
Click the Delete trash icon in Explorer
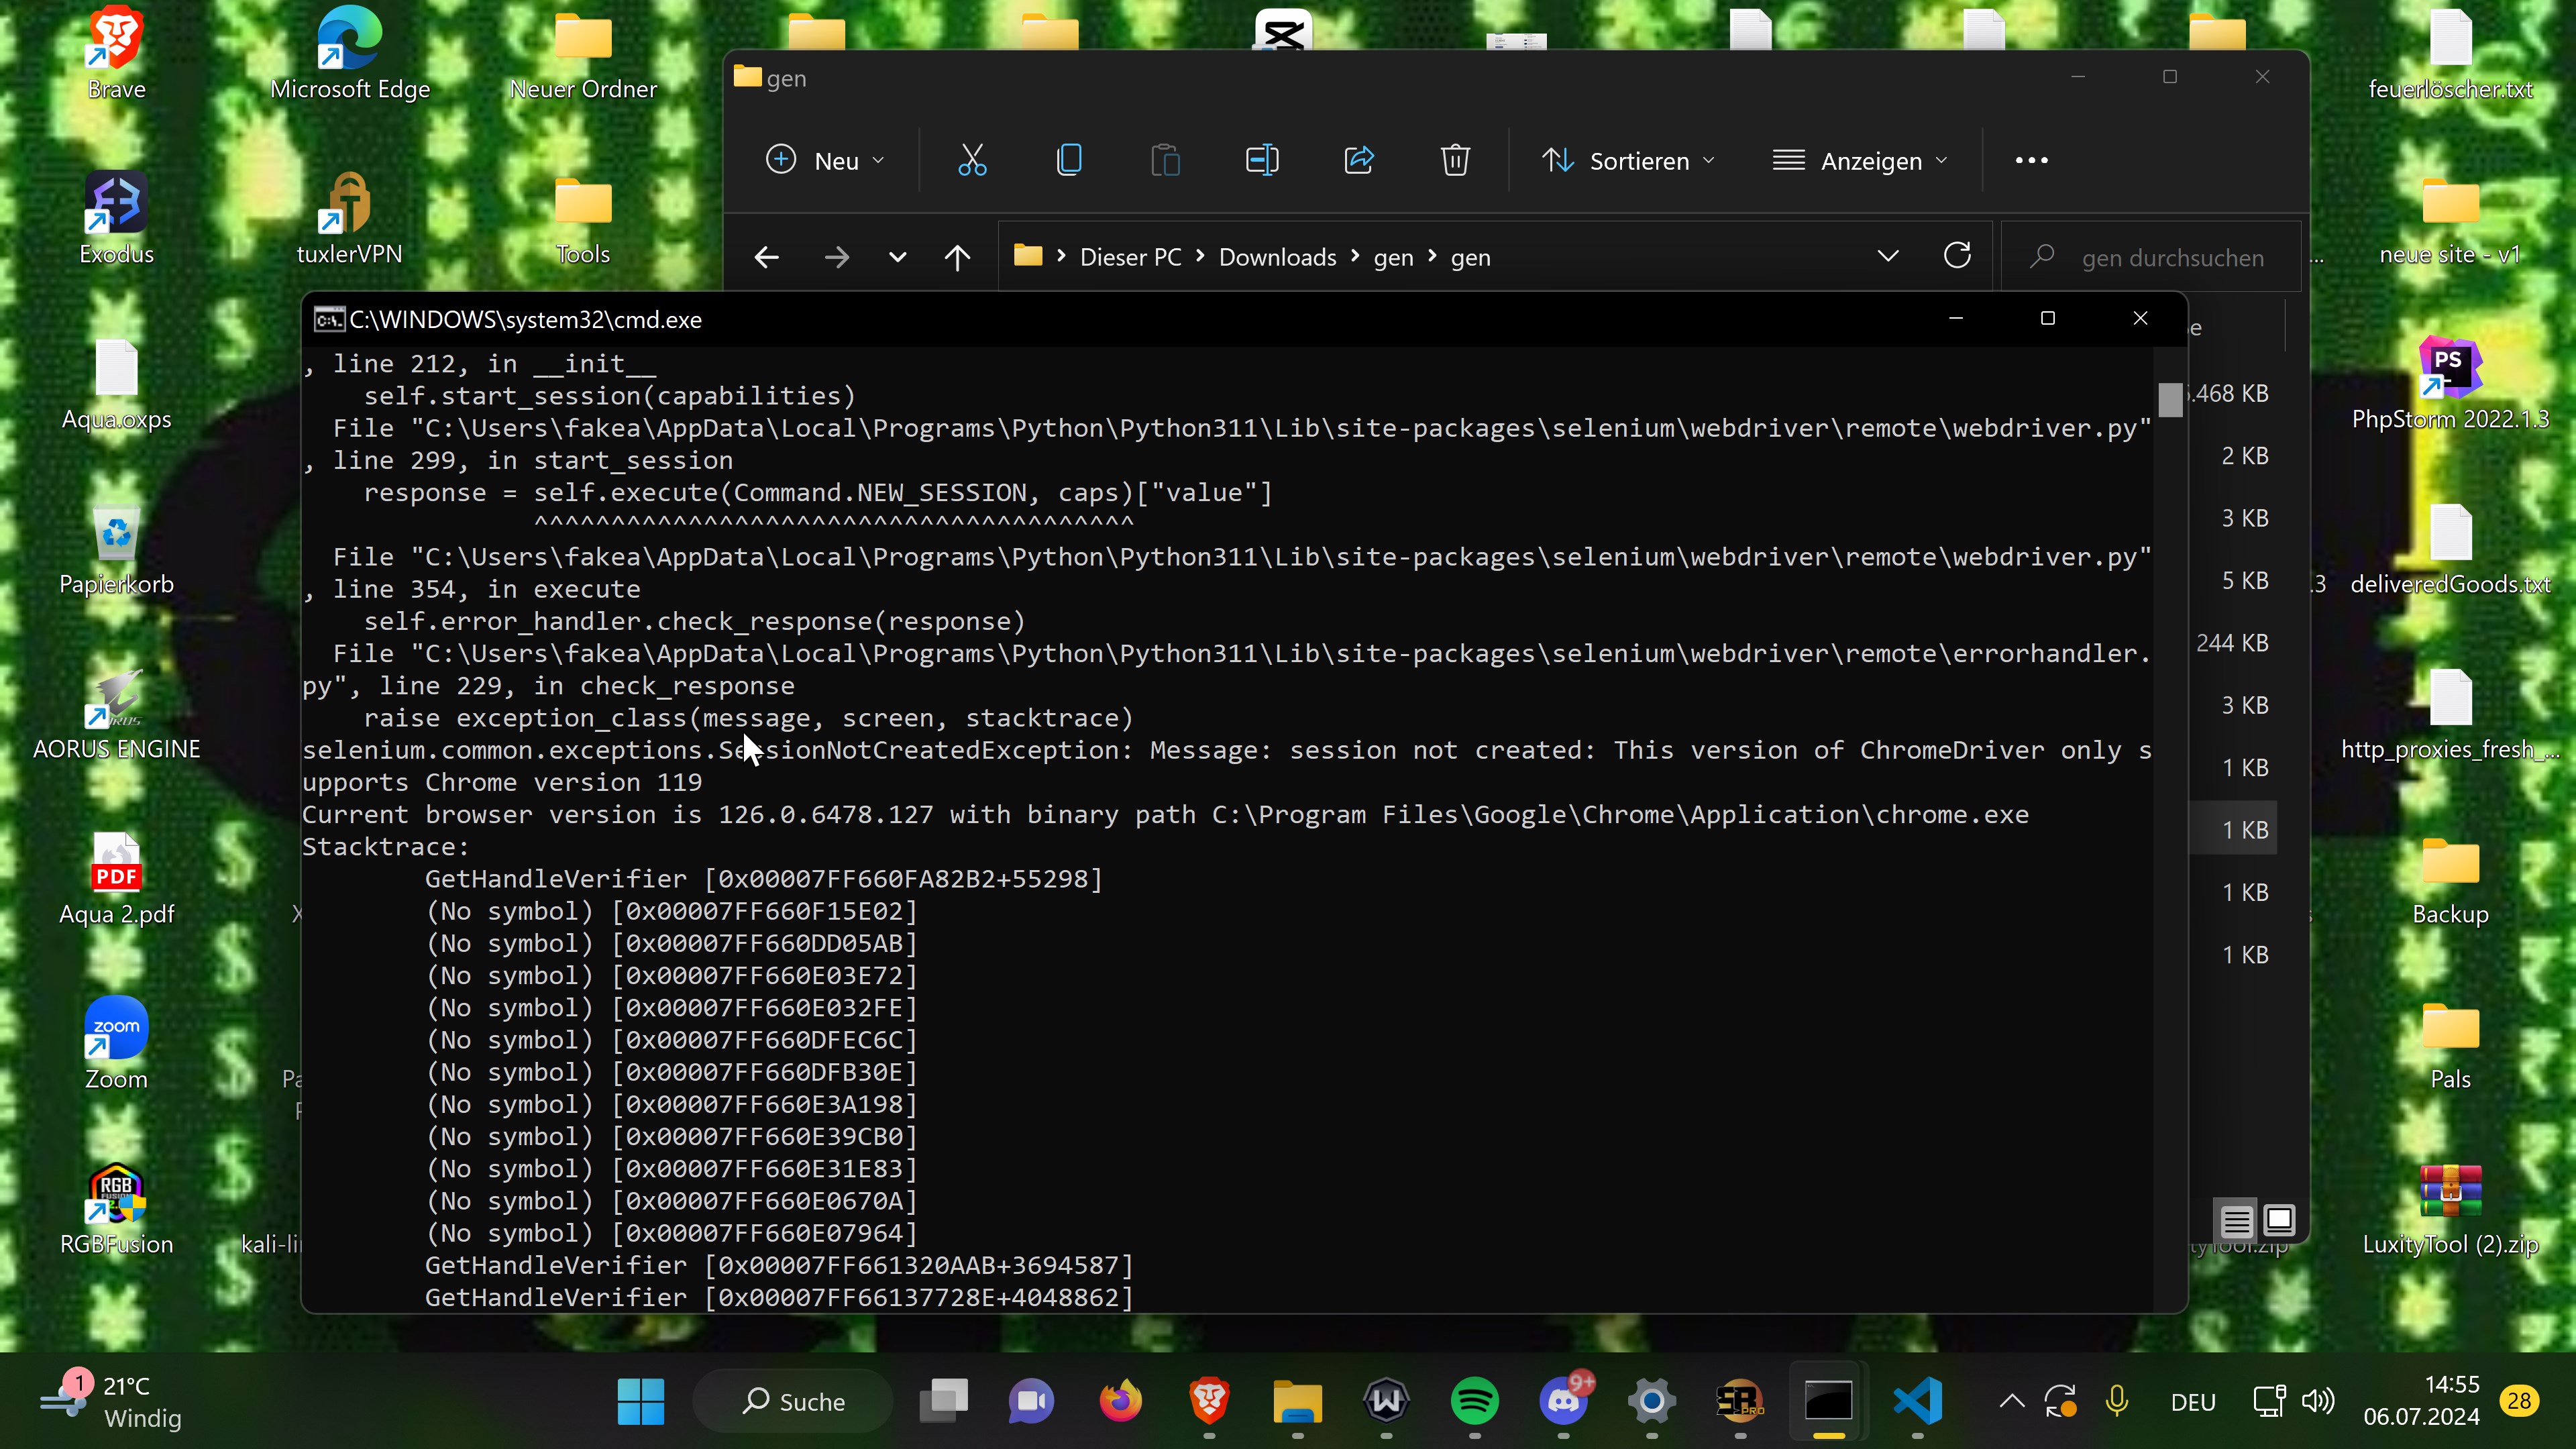[1455, 160]
